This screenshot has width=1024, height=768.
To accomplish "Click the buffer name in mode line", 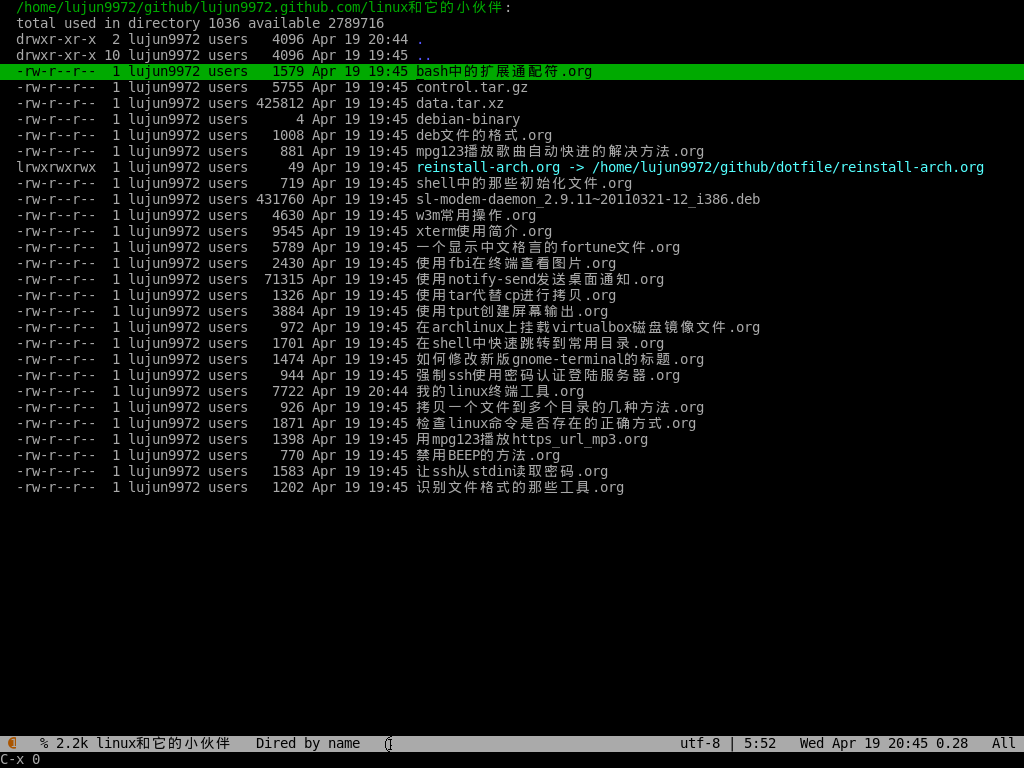I will click(163, 743).
